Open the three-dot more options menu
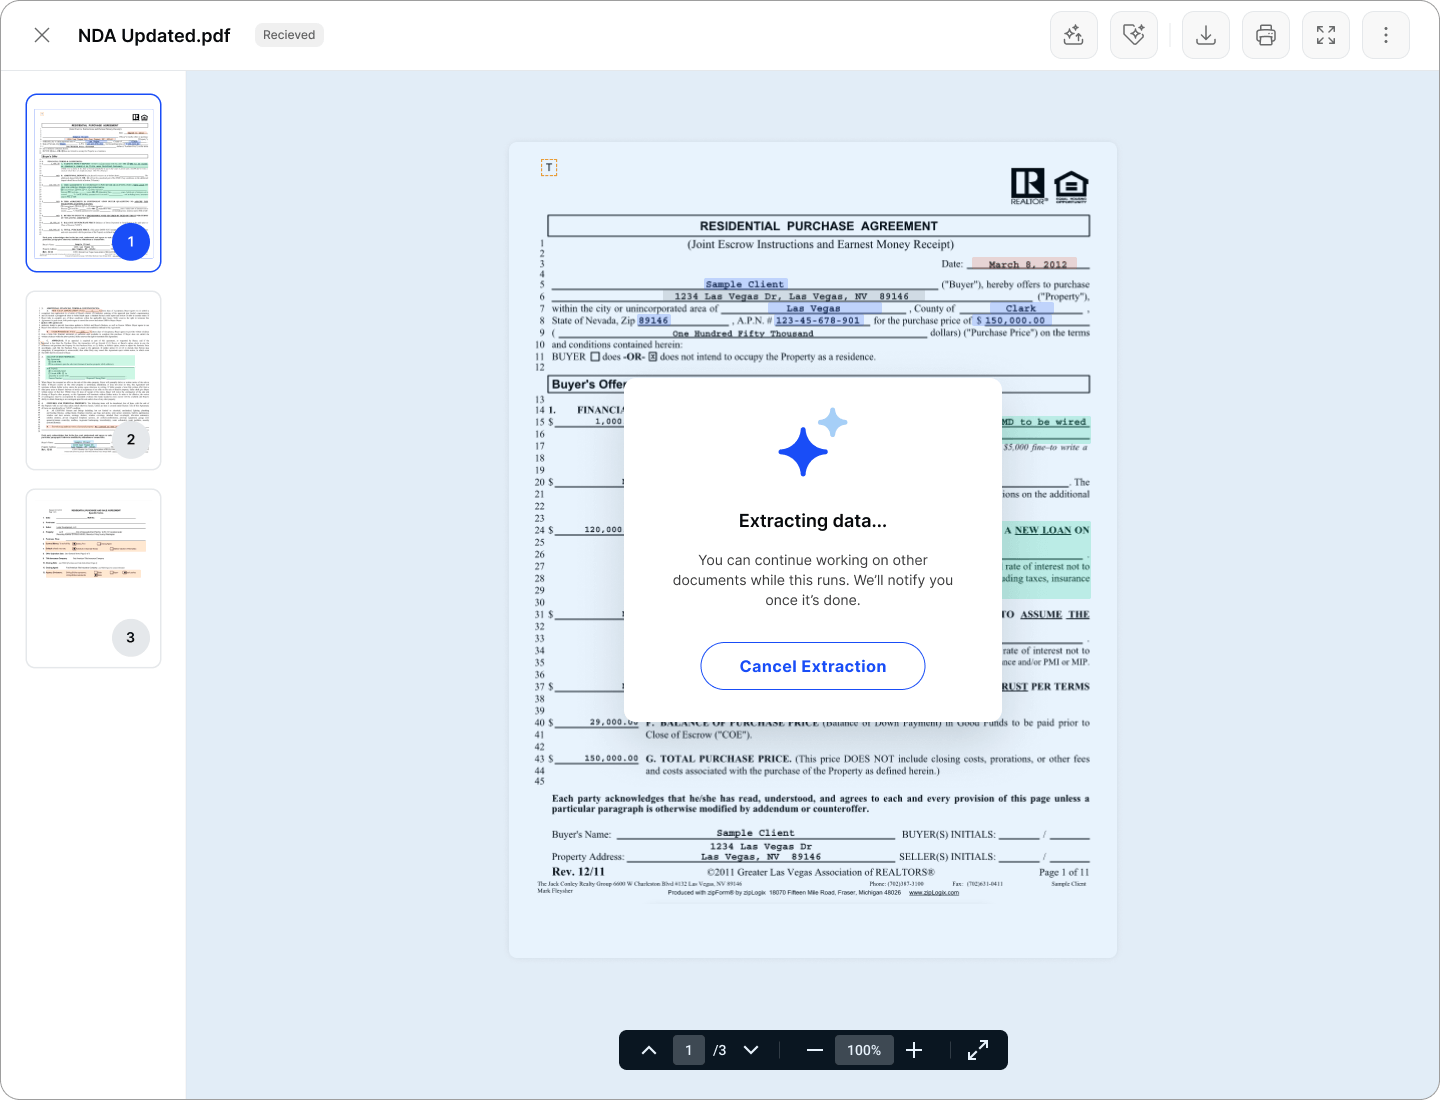 click(x=1386, y=36)
